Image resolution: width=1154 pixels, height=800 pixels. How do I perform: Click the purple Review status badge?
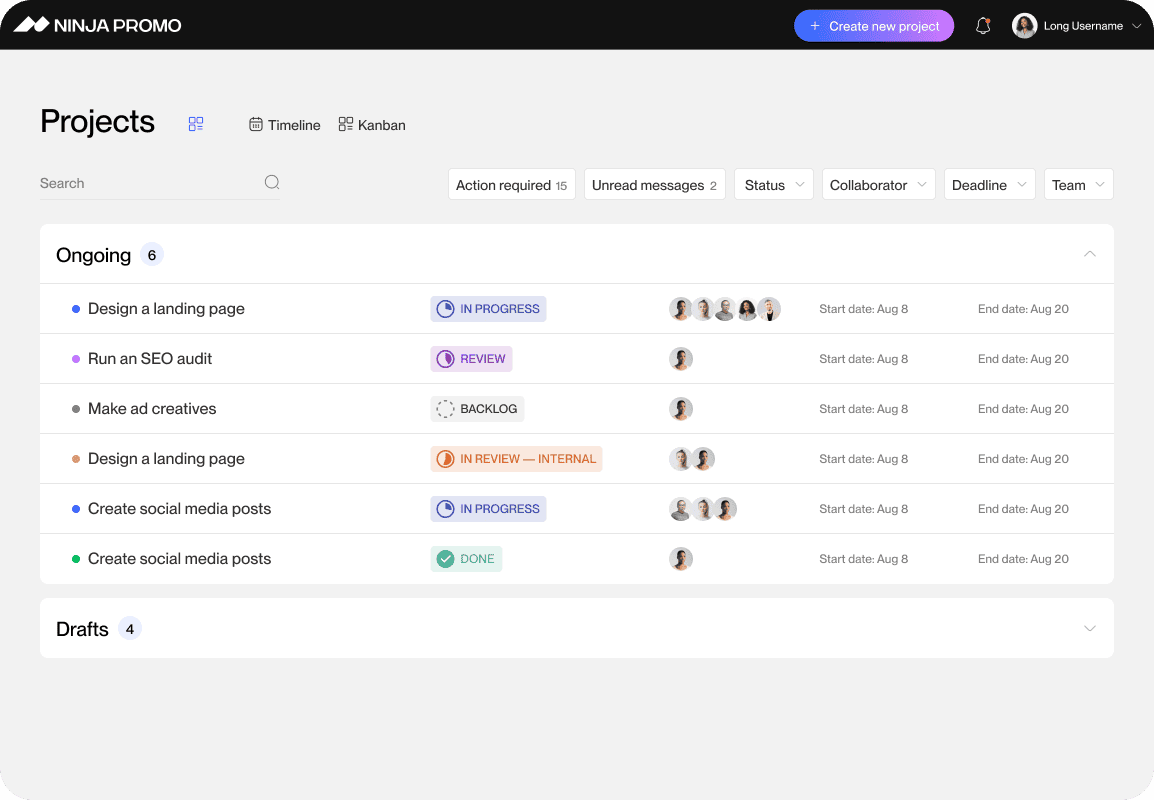click(471, 359)
